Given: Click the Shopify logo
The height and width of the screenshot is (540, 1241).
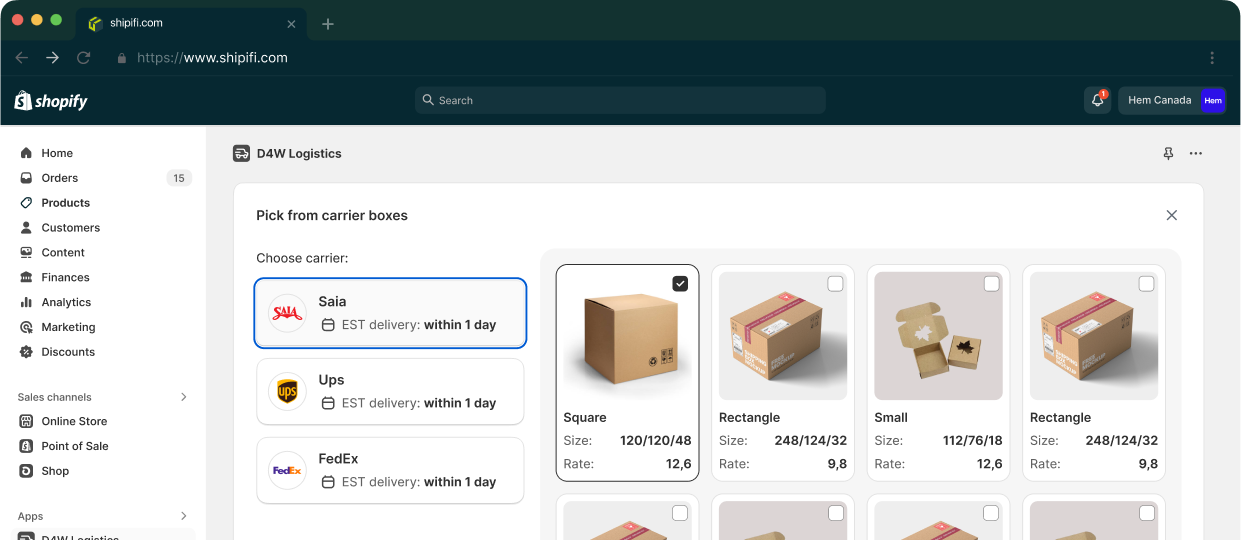Looking at the screenshot, I should pyautogui.click(x=51, y=100).
